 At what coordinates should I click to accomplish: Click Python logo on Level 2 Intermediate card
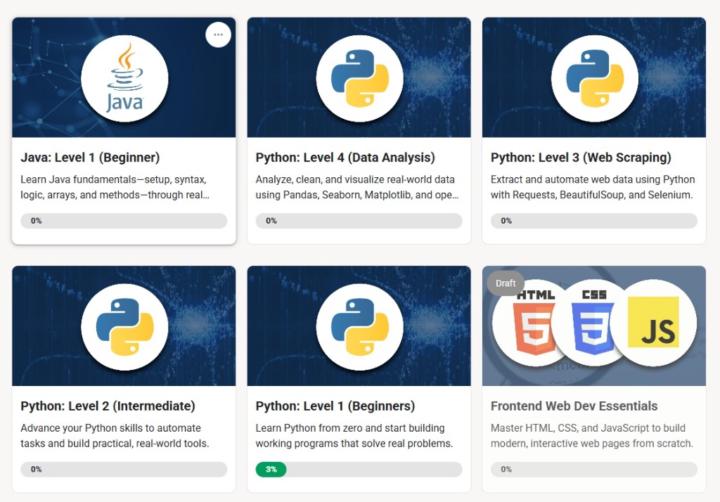click(124, 327)
